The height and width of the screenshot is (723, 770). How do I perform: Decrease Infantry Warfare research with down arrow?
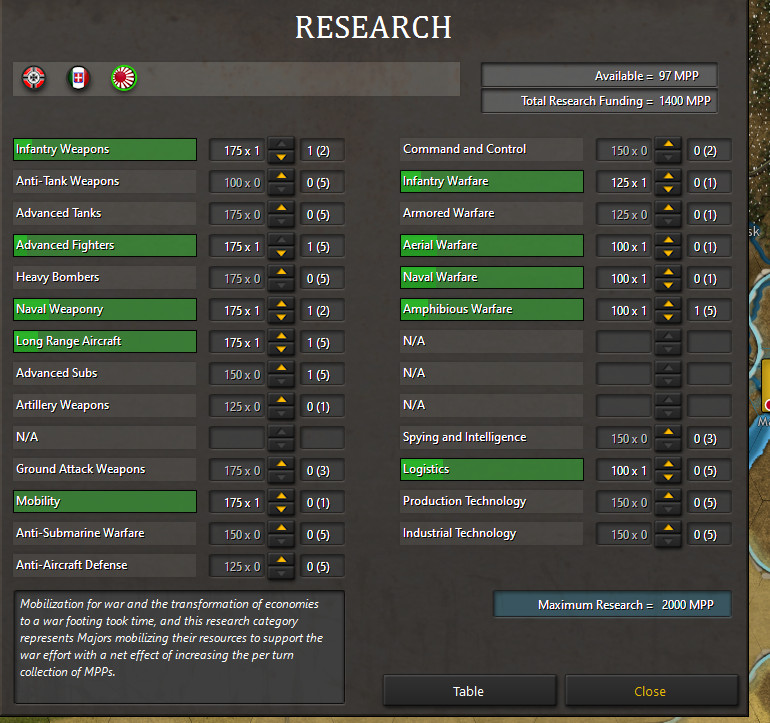pos(668,189)
